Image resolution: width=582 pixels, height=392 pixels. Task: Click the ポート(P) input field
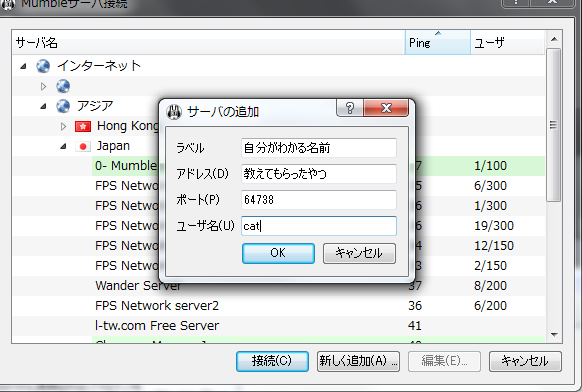[319, 200]
